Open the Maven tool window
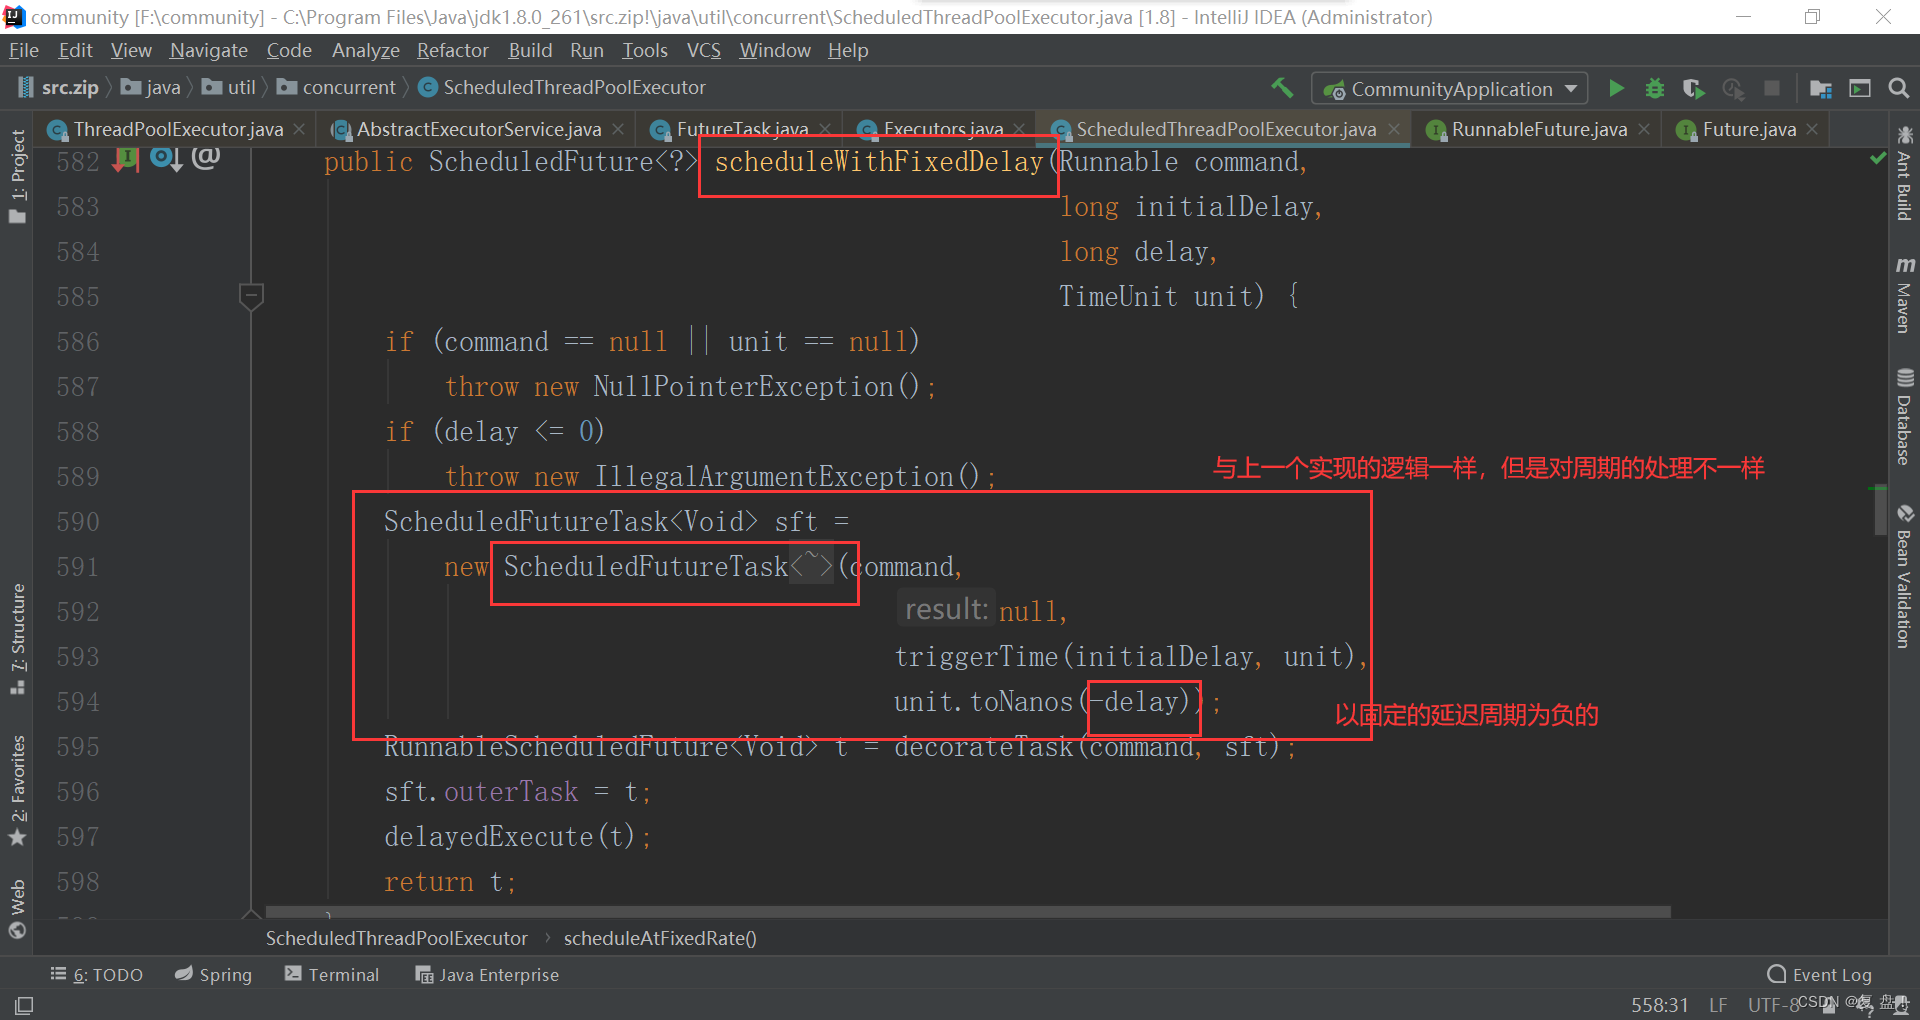The width and height of the screenshot is (1920, 1020). click(1904, 296)
